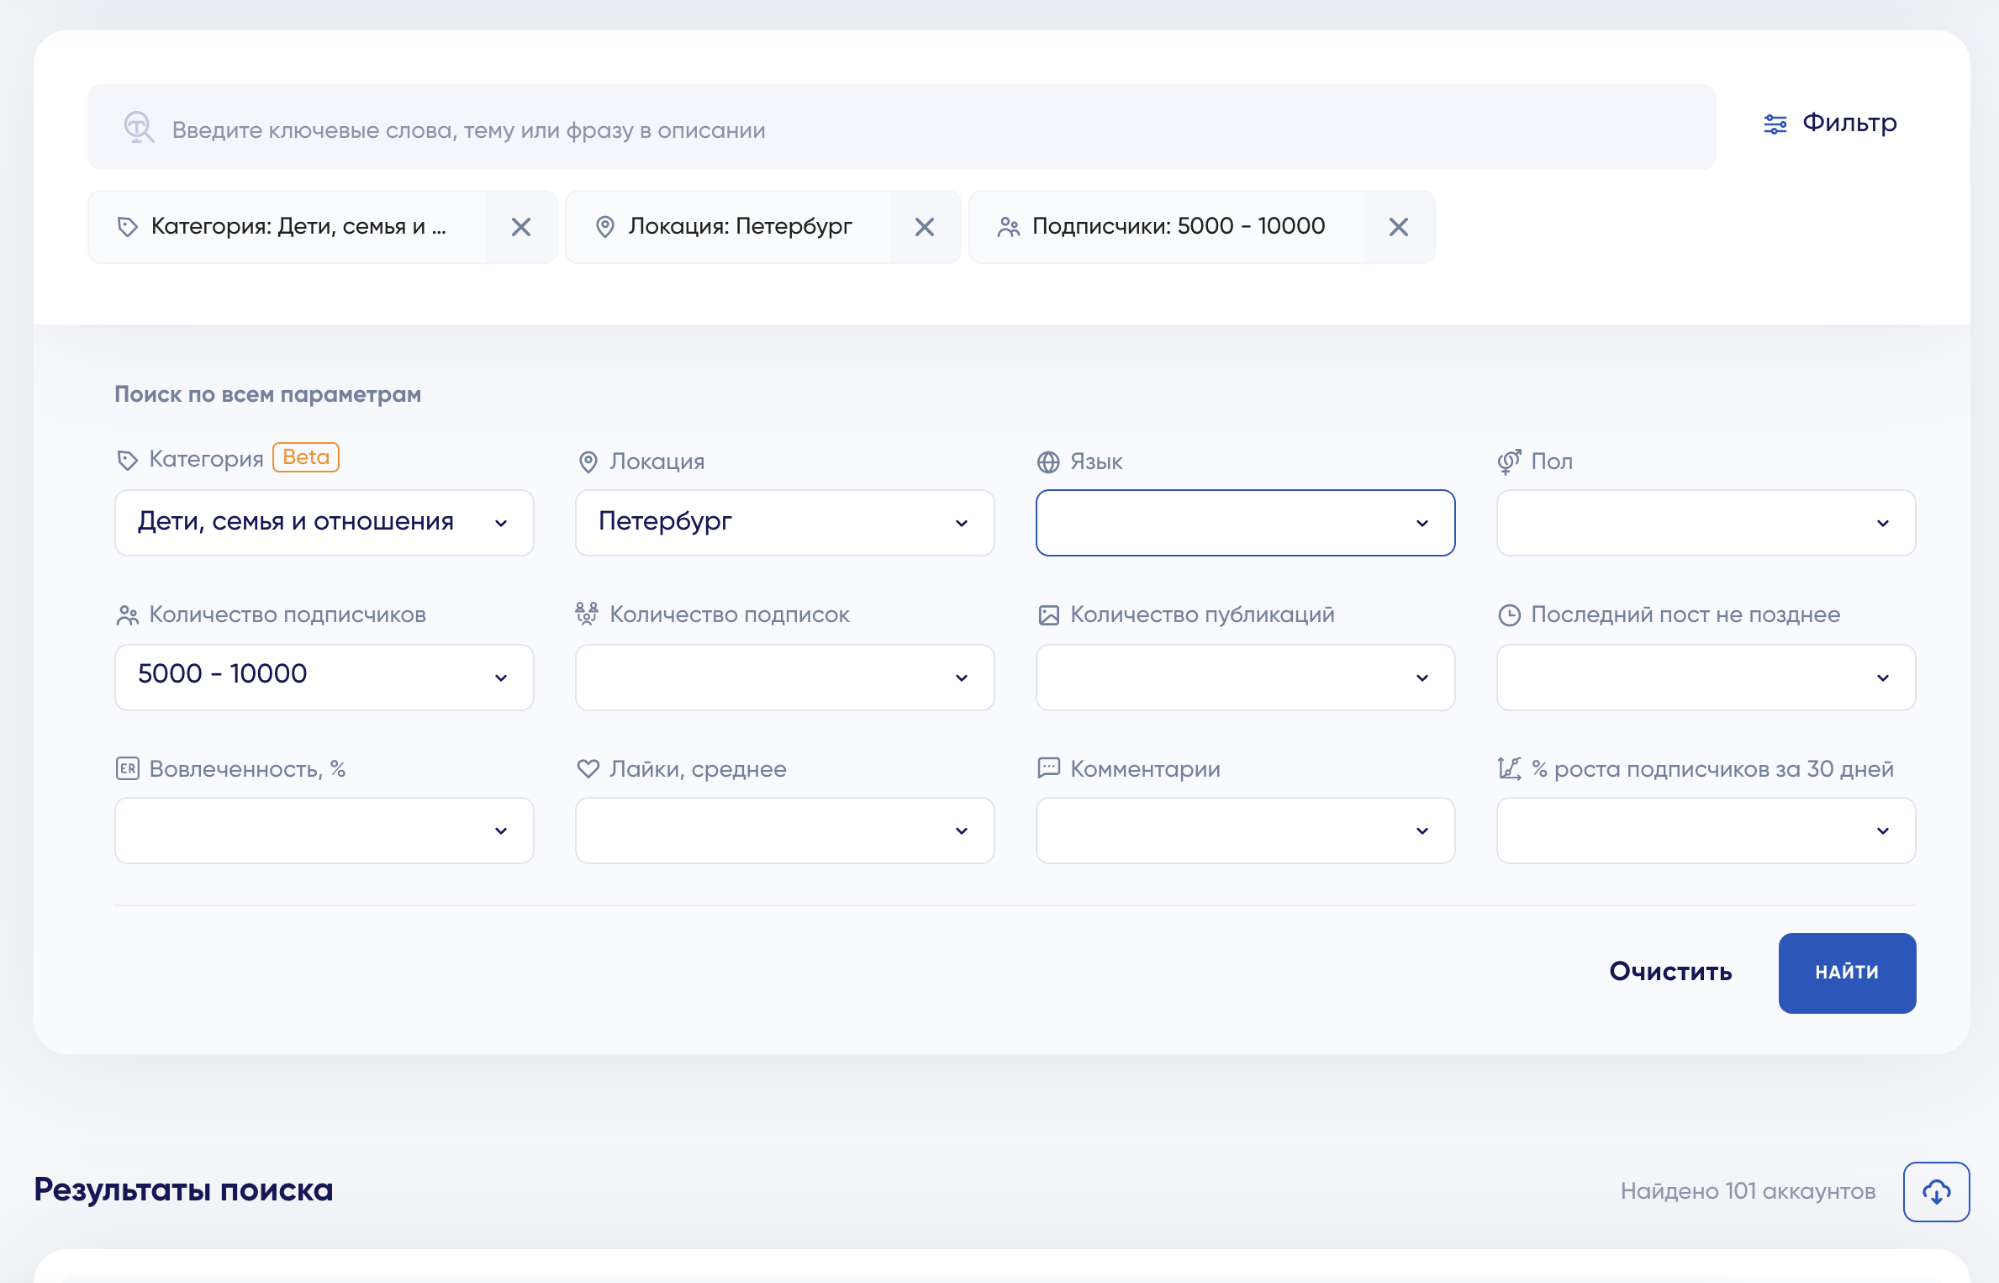This screenshot has width=1999, height=1283.
Task: Open the Лайки, среднее dropdown
Action: click(x=785, y=830)
